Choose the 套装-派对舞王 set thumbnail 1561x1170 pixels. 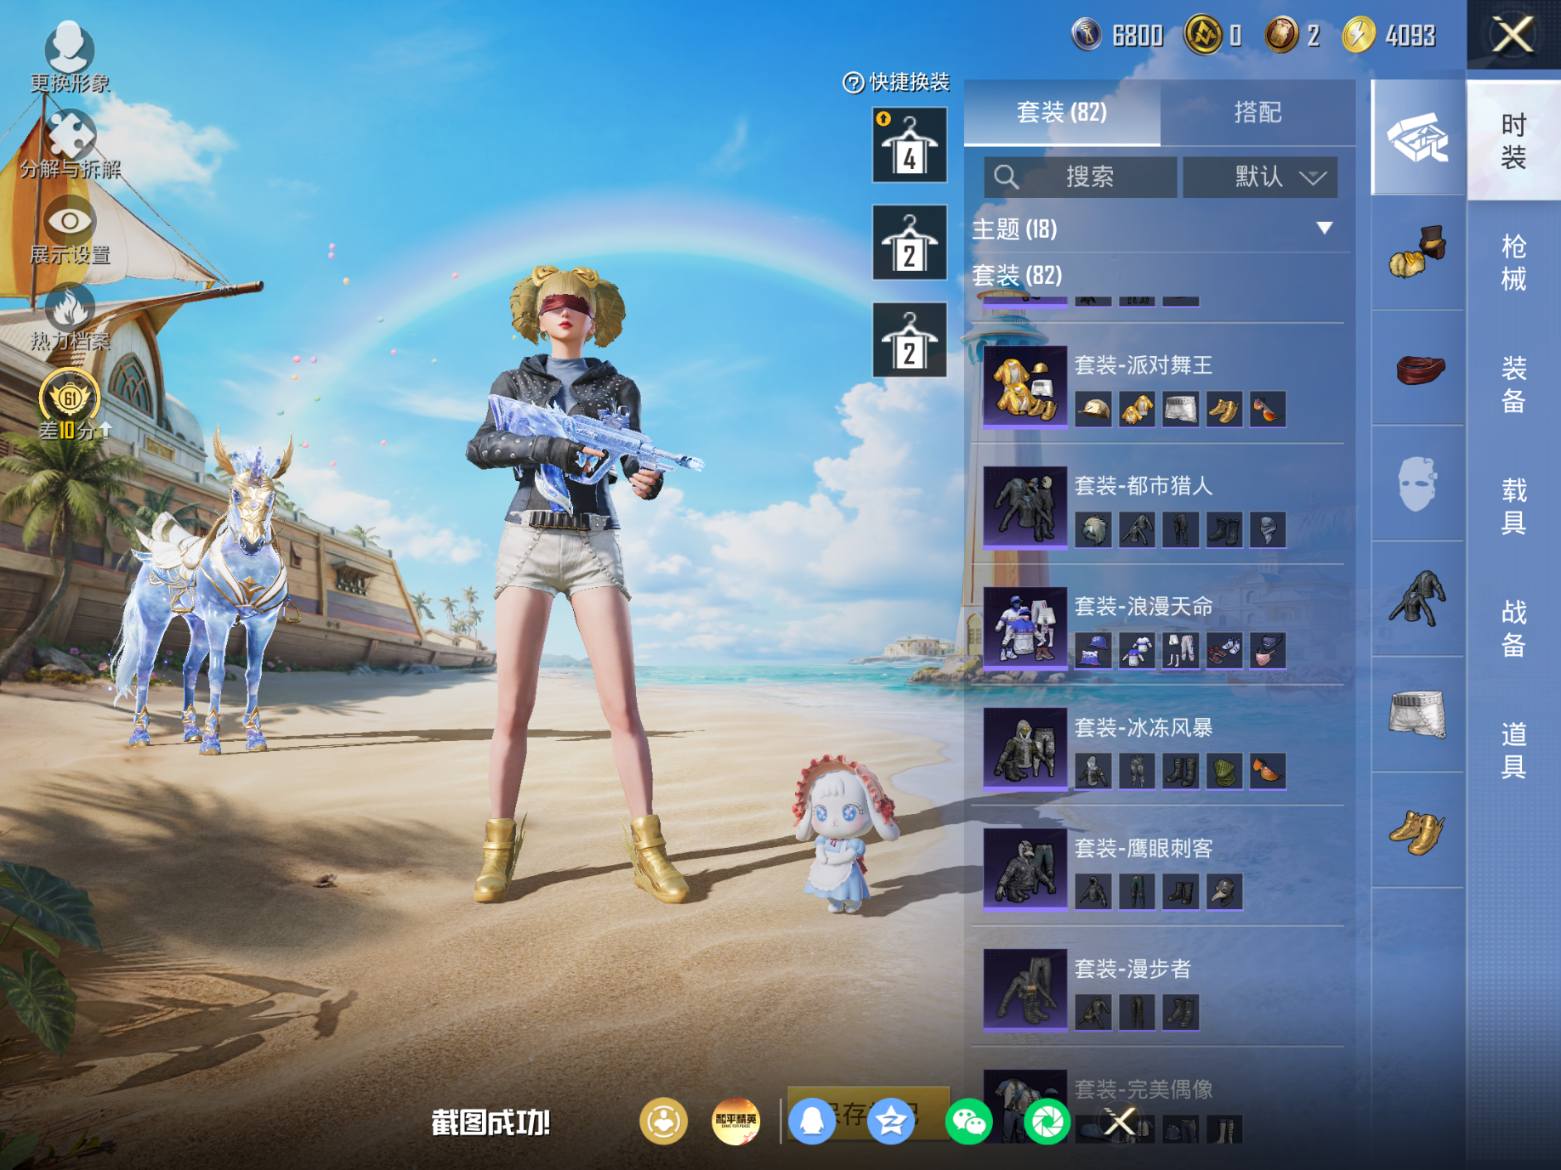coord(1025,386)
